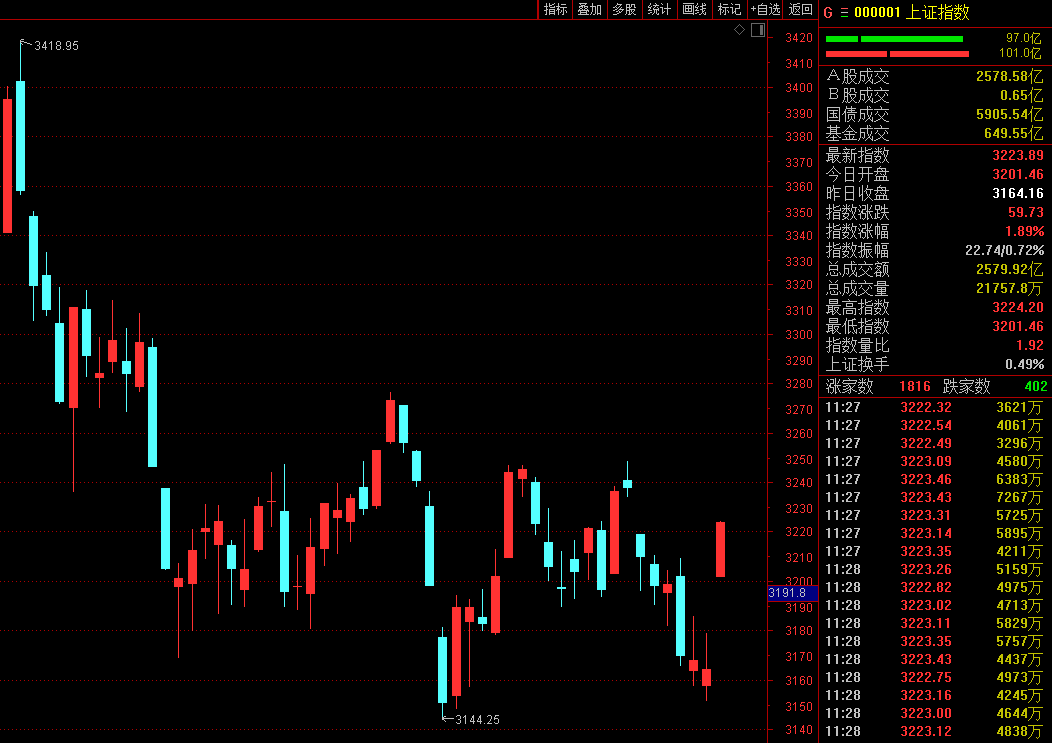Open the 画线 draw line tools
Viewport: 1052px width, 743px height.
coord(694,9)
